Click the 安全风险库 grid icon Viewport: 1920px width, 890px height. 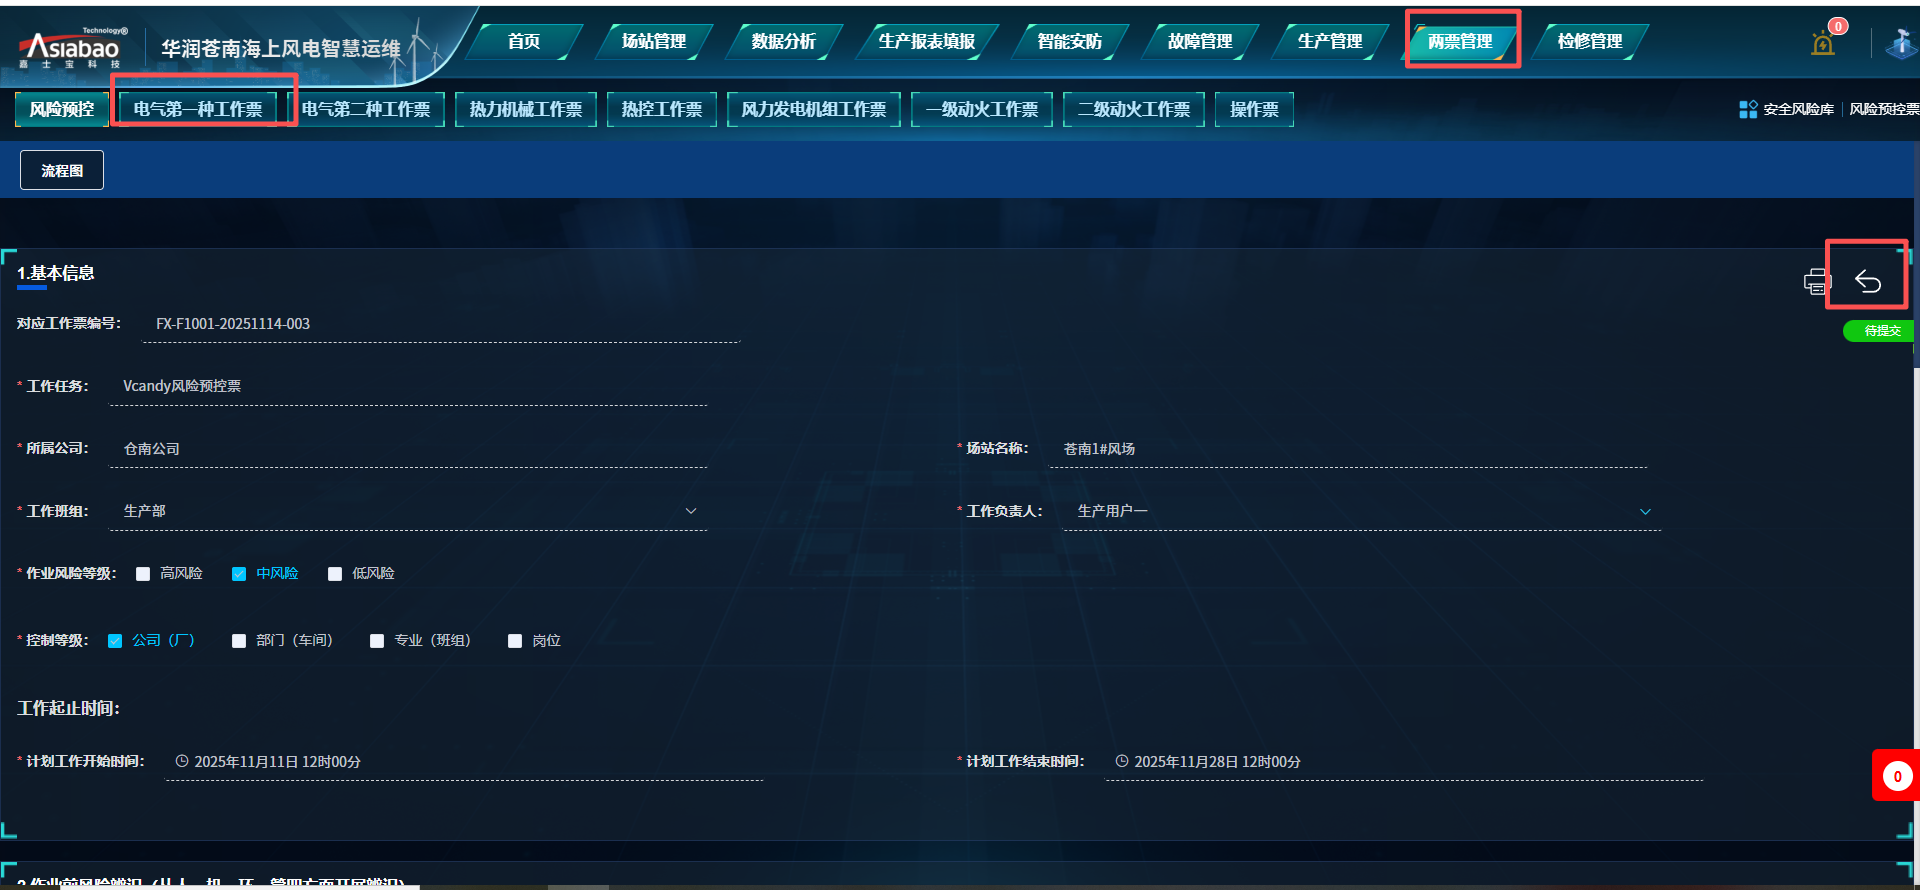pyautogui.click(x=1748, y=109)
